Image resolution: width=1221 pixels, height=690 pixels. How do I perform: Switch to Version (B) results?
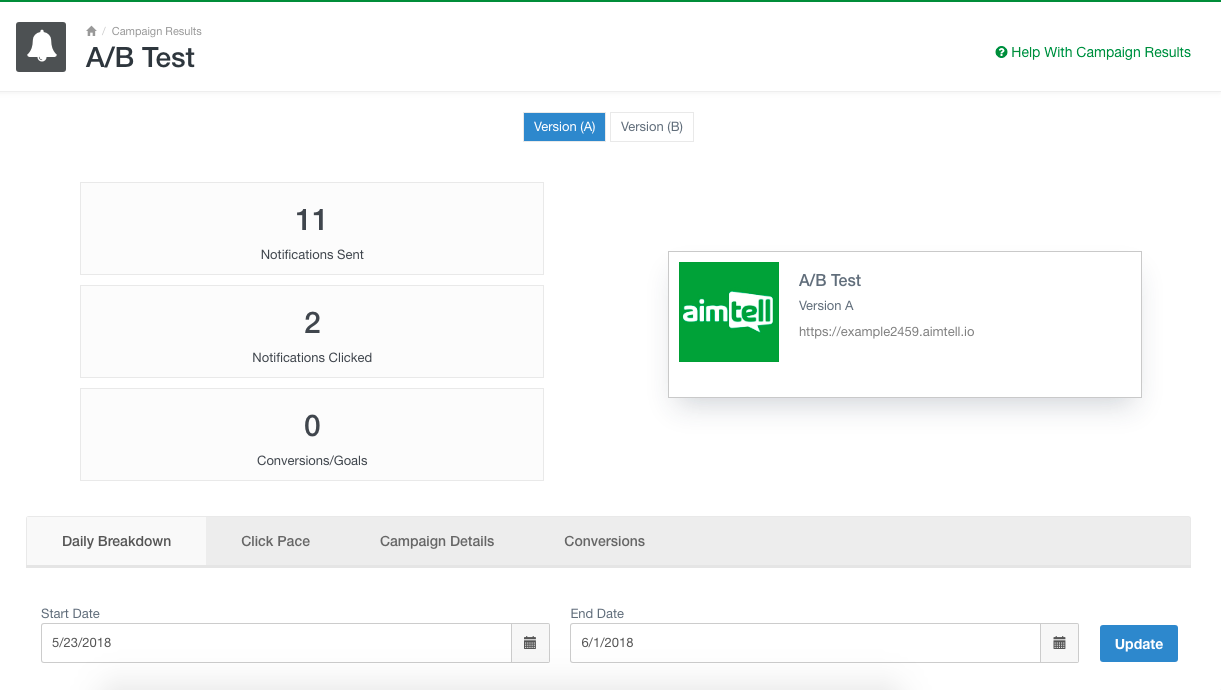click(x=651, y=127)
